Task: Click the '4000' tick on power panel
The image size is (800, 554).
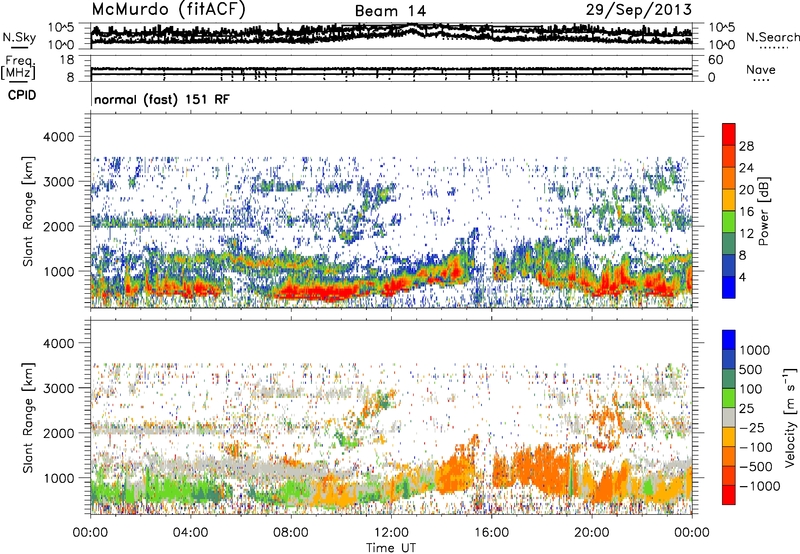Action: coord(59,137)
